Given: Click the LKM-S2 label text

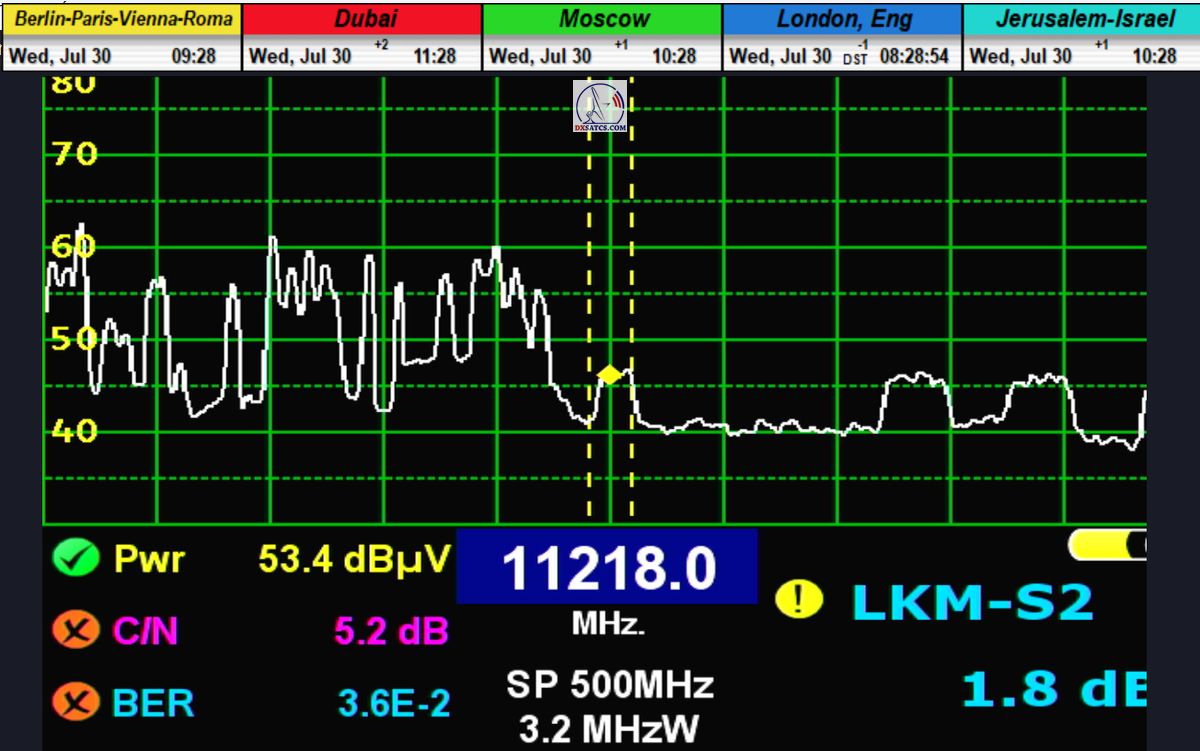Looking at the screenshot, I should 971,603.
